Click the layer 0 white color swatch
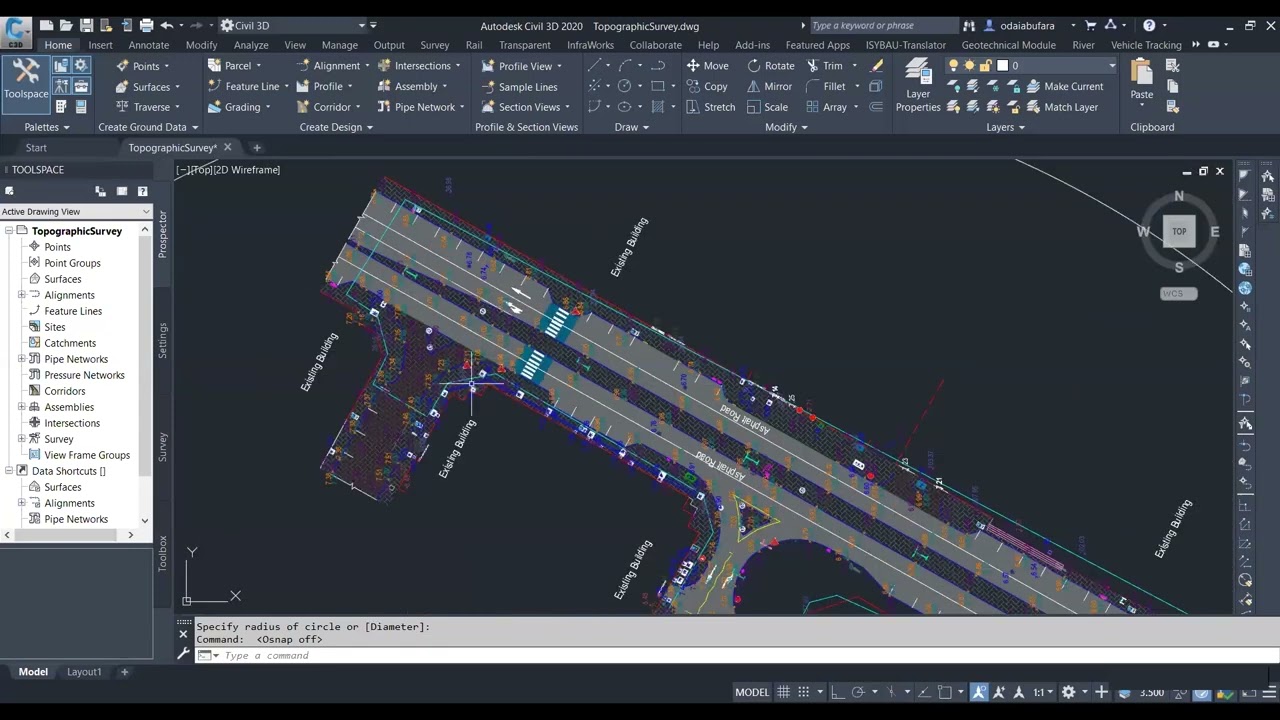This screenshot has width=1280, height=720. [x=1002, y=66]
